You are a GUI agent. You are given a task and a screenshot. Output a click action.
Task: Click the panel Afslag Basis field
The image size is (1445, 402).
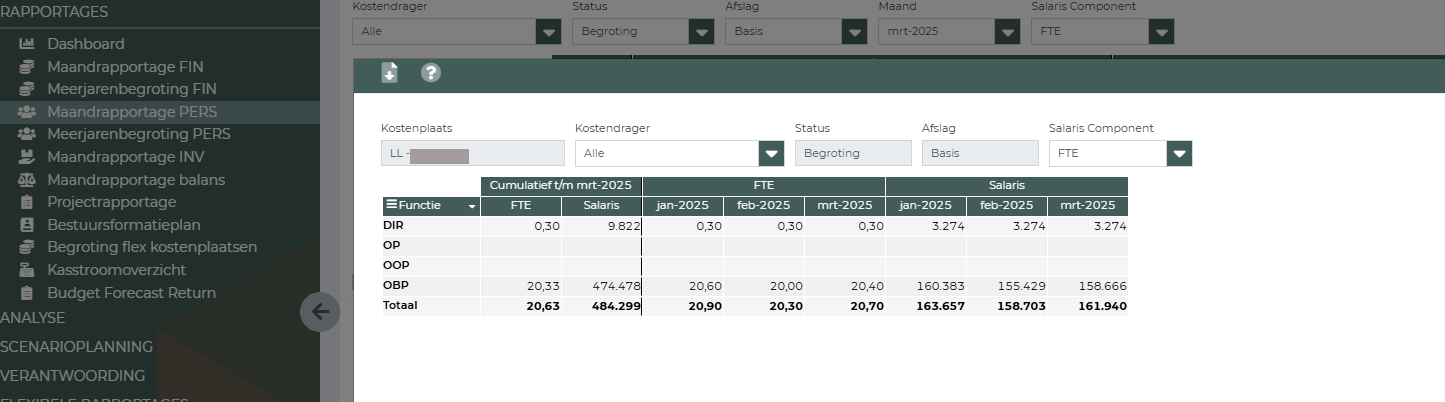(x=980, y=153)
